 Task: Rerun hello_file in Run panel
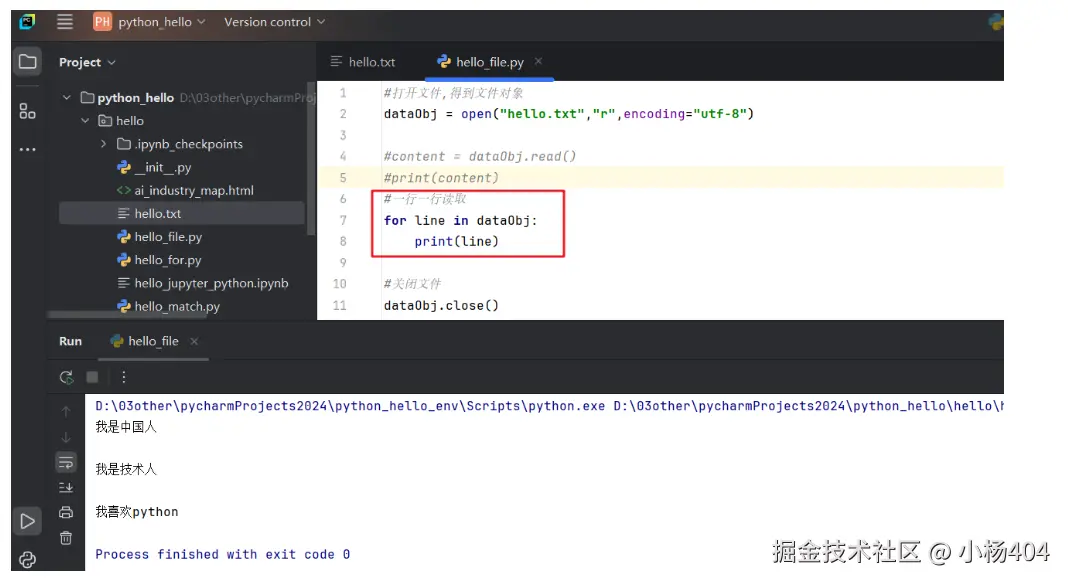click(66, 377)
